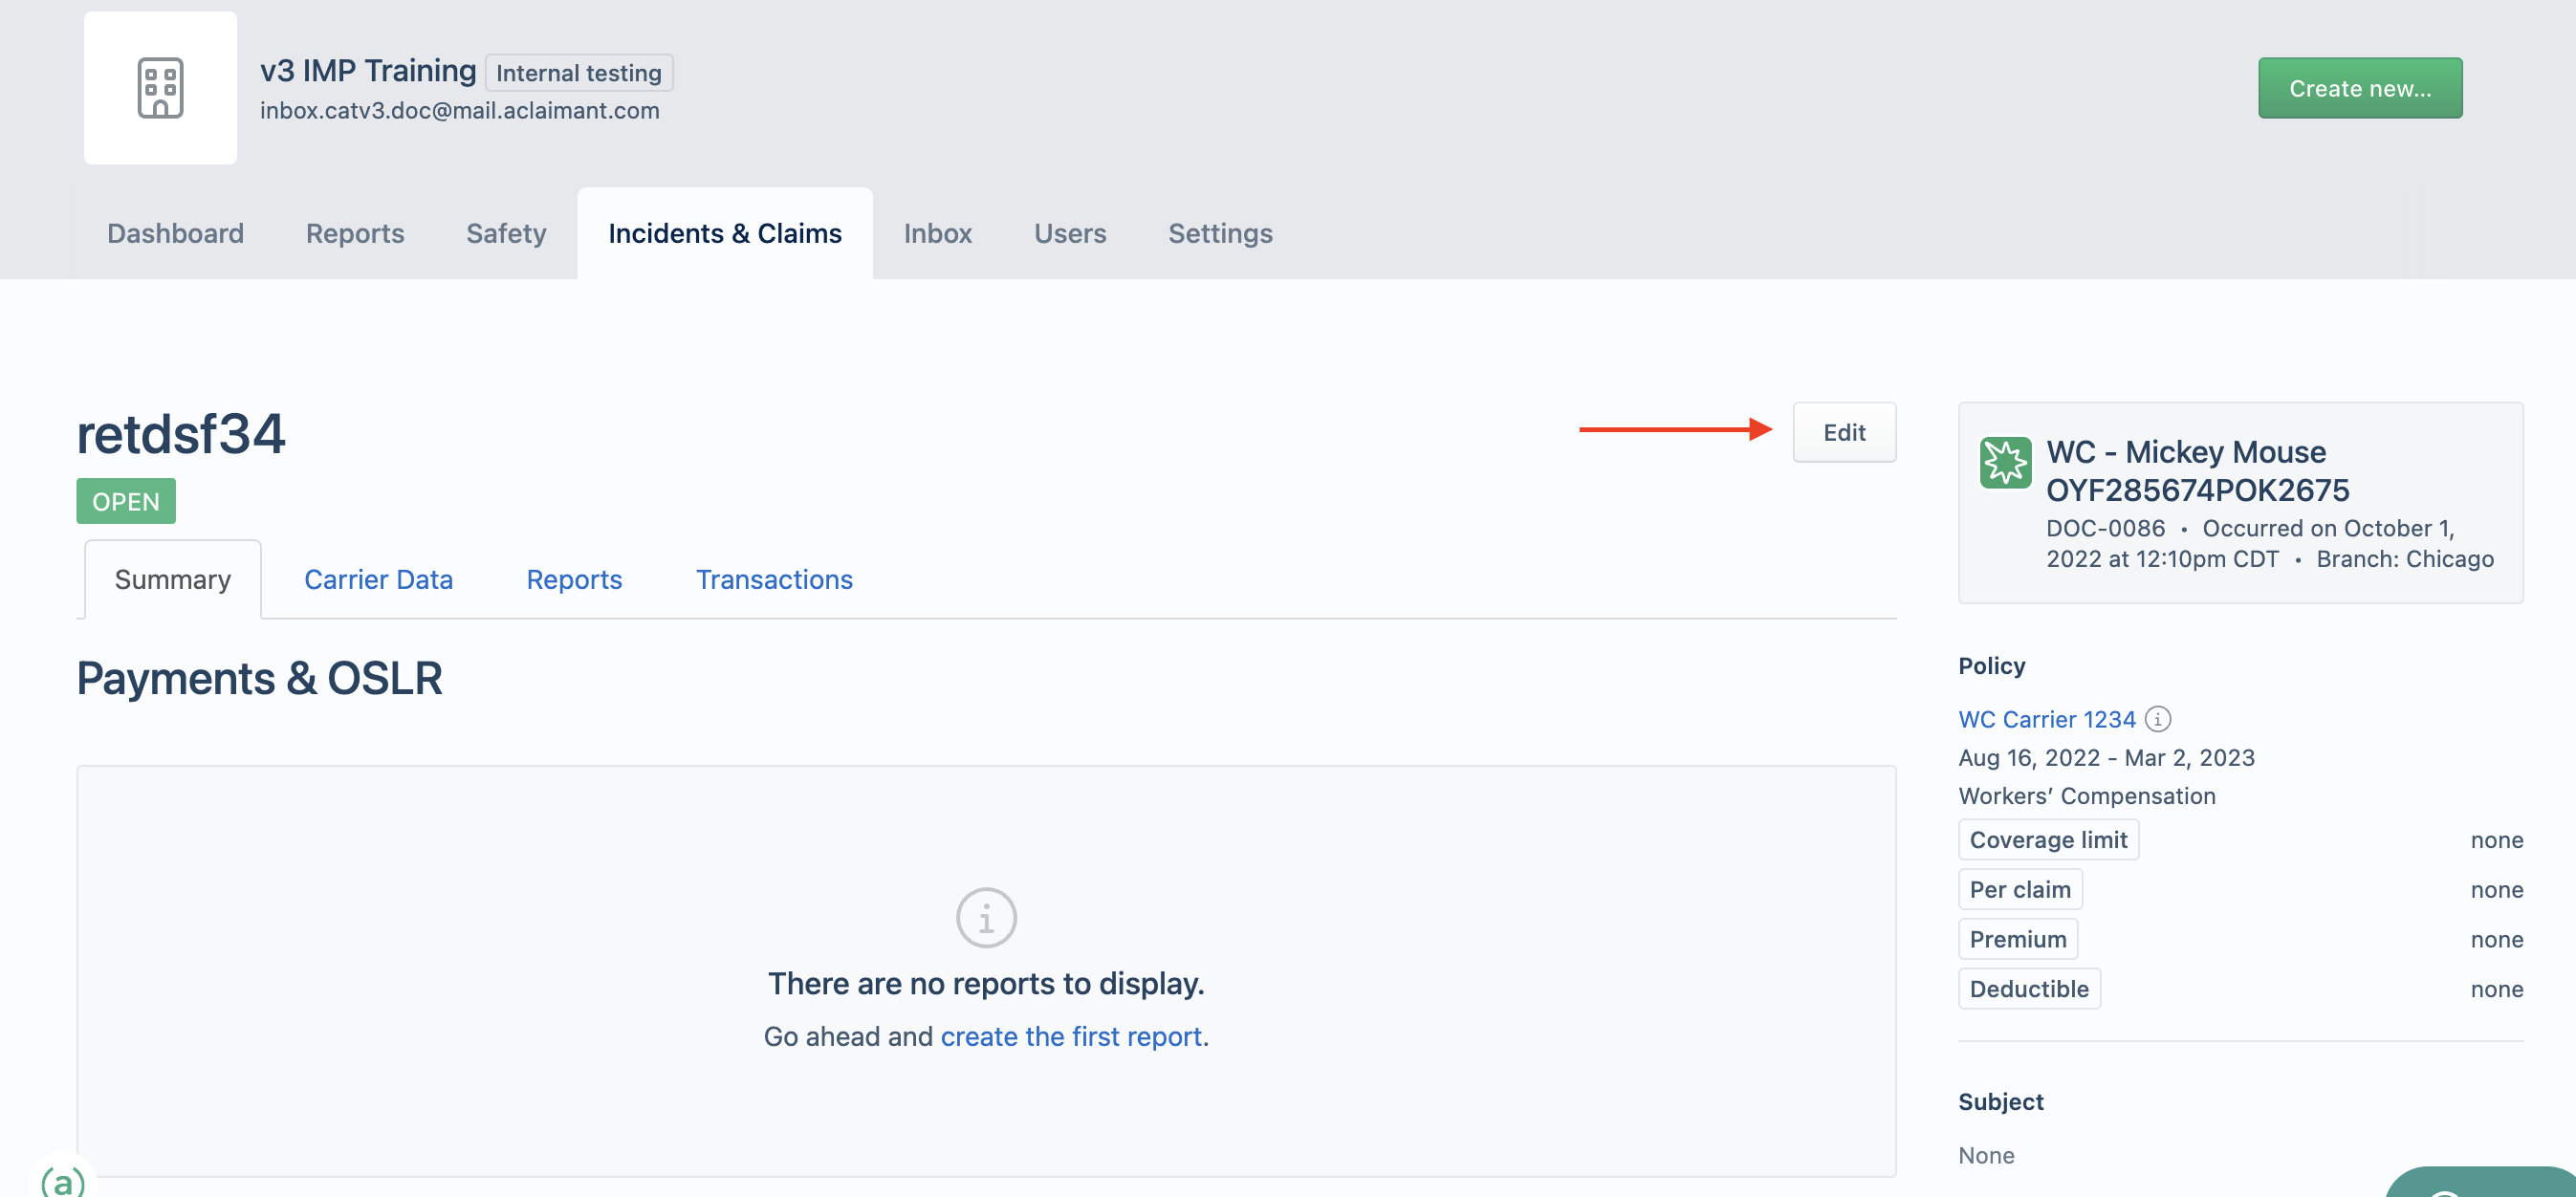
Task: Click the Internal testing badge
Action: pyautogui.click(x=579, y=73)
